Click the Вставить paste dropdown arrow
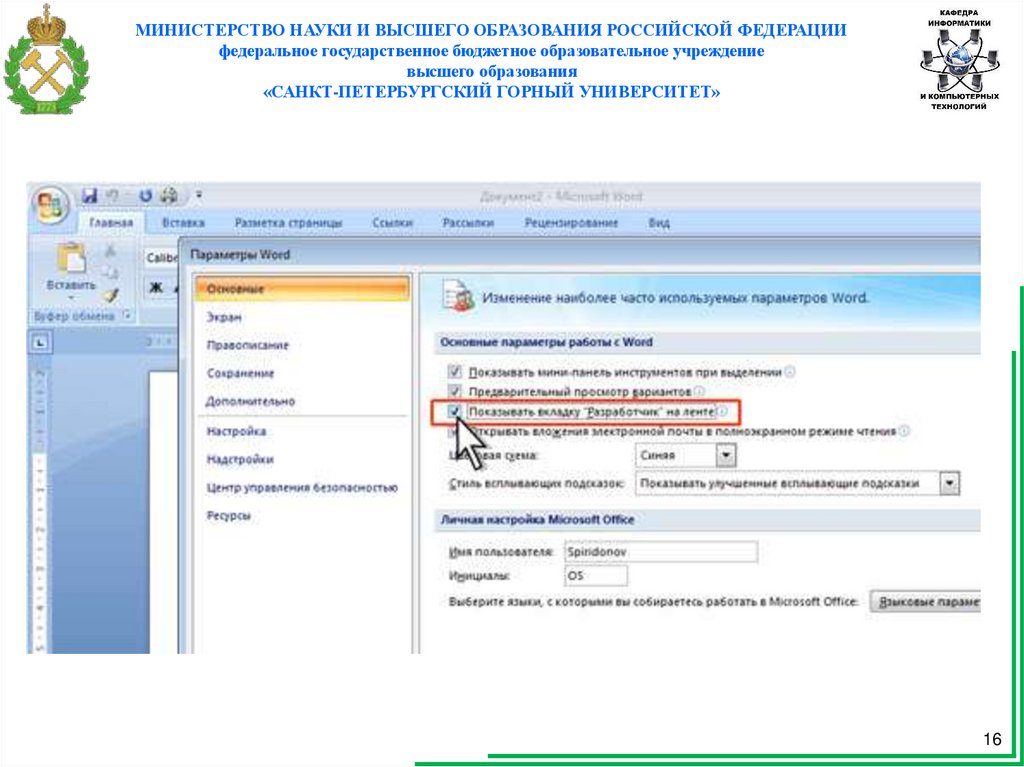Viewport: 1024px width, 767px height. [71, 297]
